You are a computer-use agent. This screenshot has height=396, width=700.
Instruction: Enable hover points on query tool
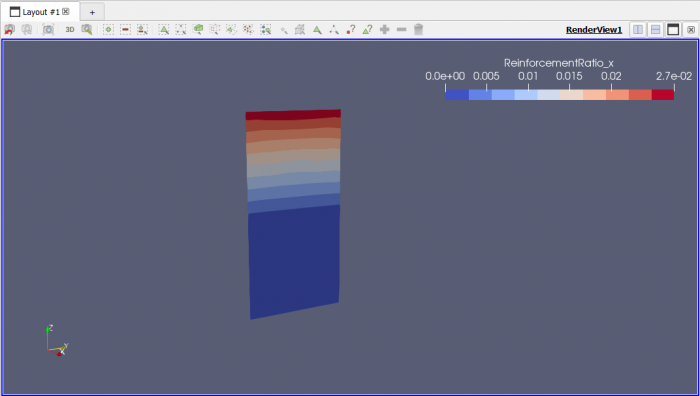coord(350,29)
